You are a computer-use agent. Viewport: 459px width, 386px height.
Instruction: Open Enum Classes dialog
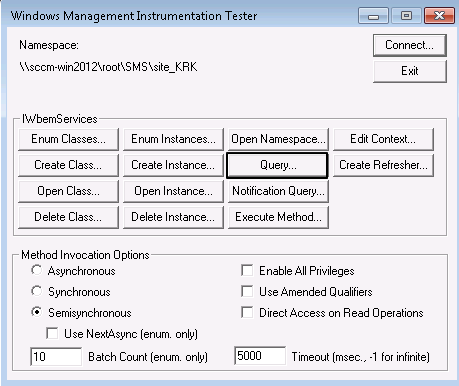click(68, 139)
